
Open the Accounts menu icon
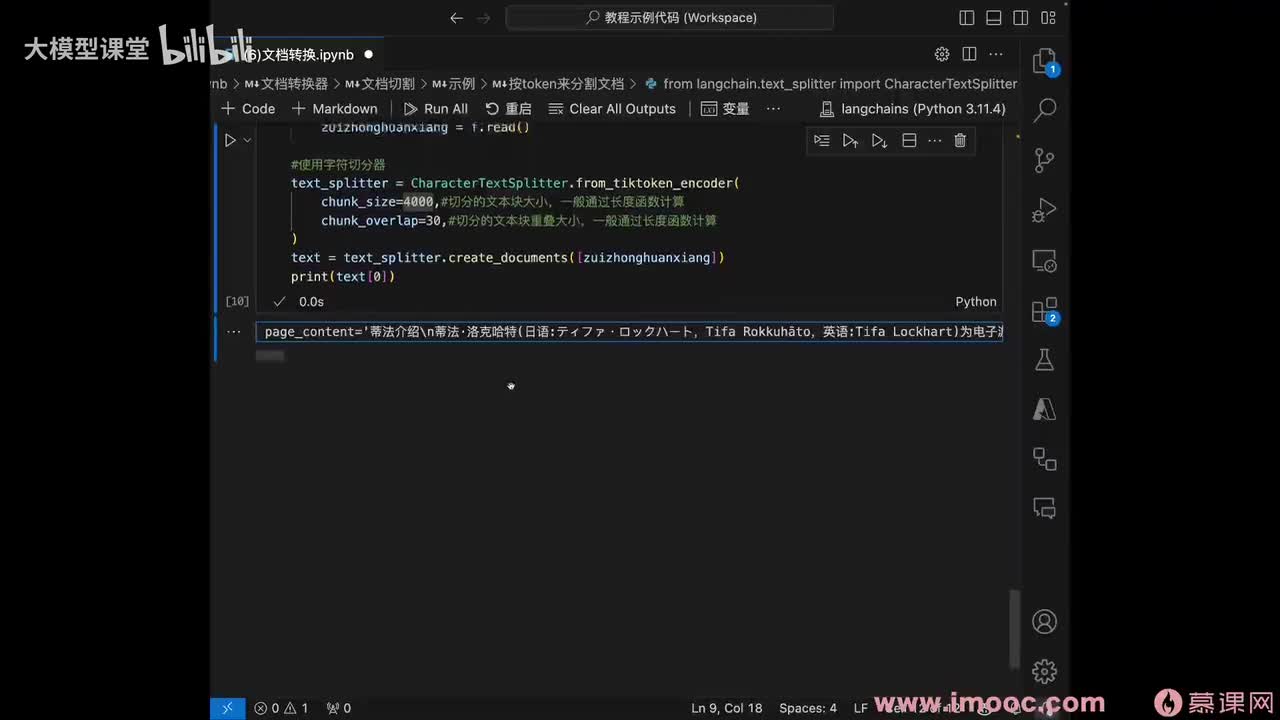click(1044, 621)
